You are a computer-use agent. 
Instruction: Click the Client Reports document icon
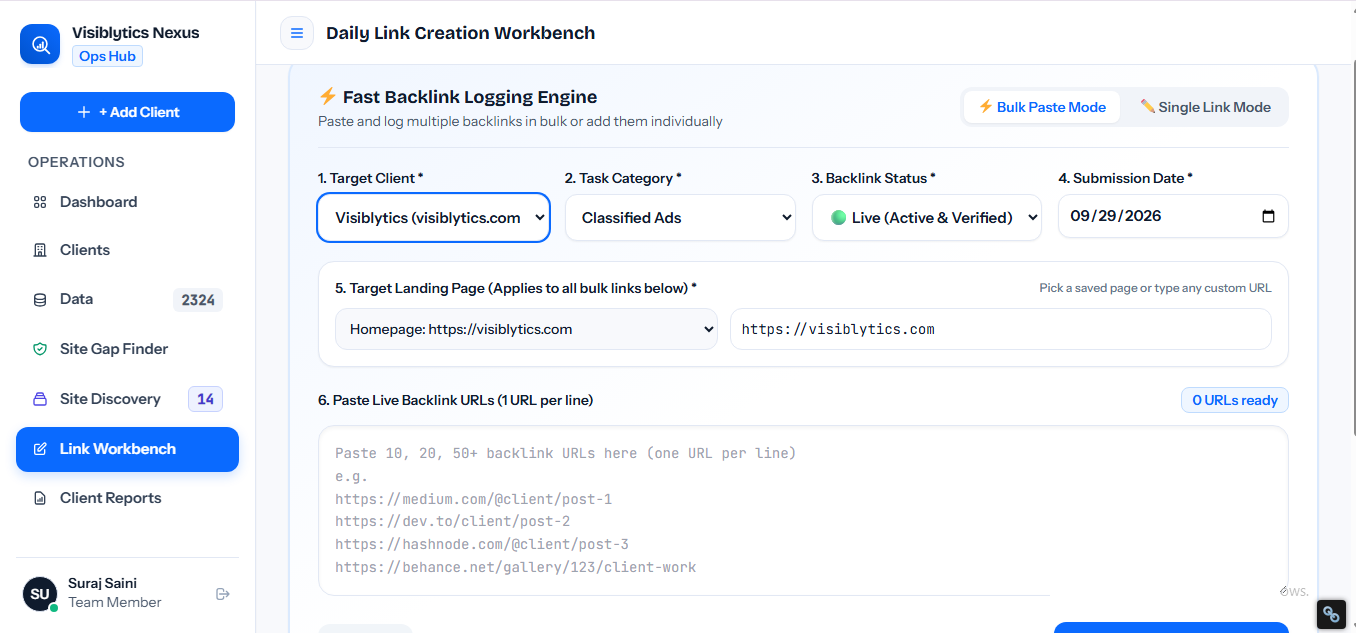40,498
